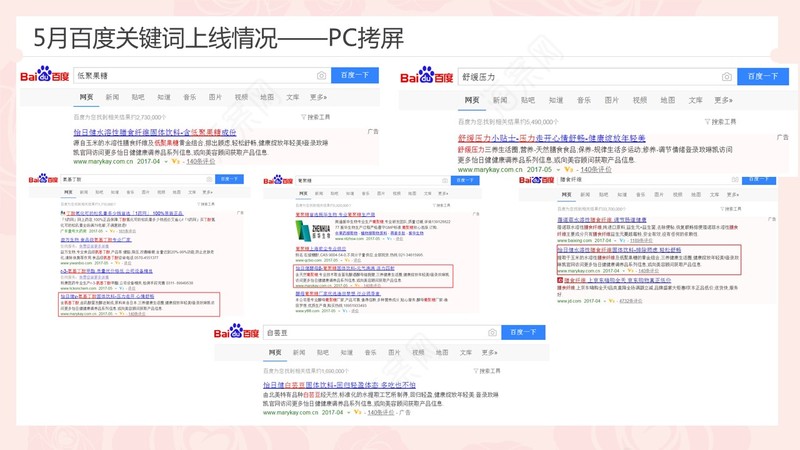
Task: Click dropdown arrow after 2017-04 in 低聚果糖 result
Action: (166, 162)
